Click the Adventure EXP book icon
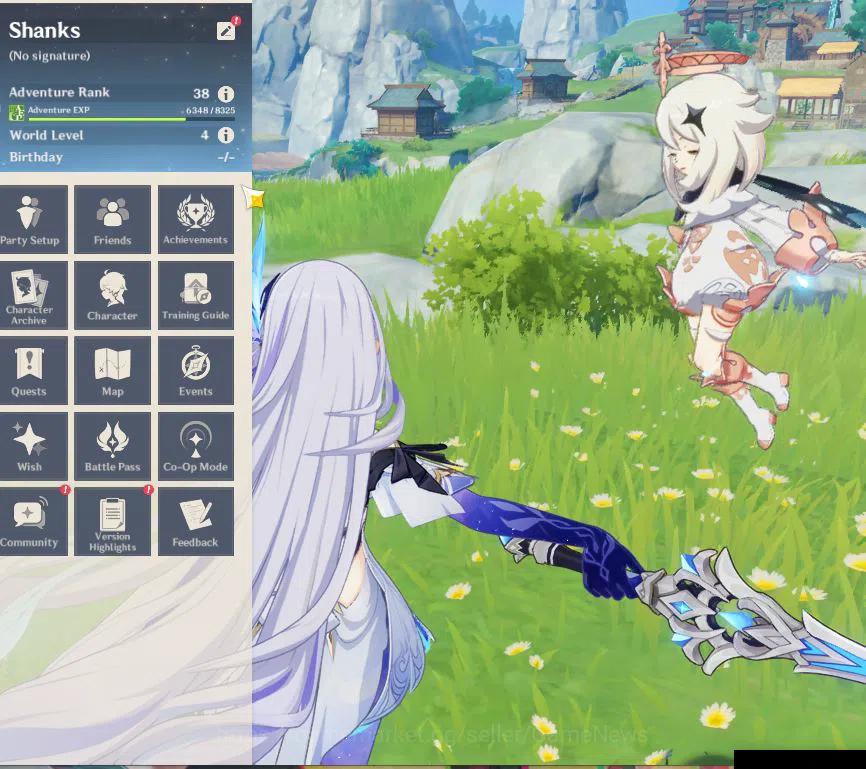This screenshot has width=866, height=769. [x=17, y=112]
